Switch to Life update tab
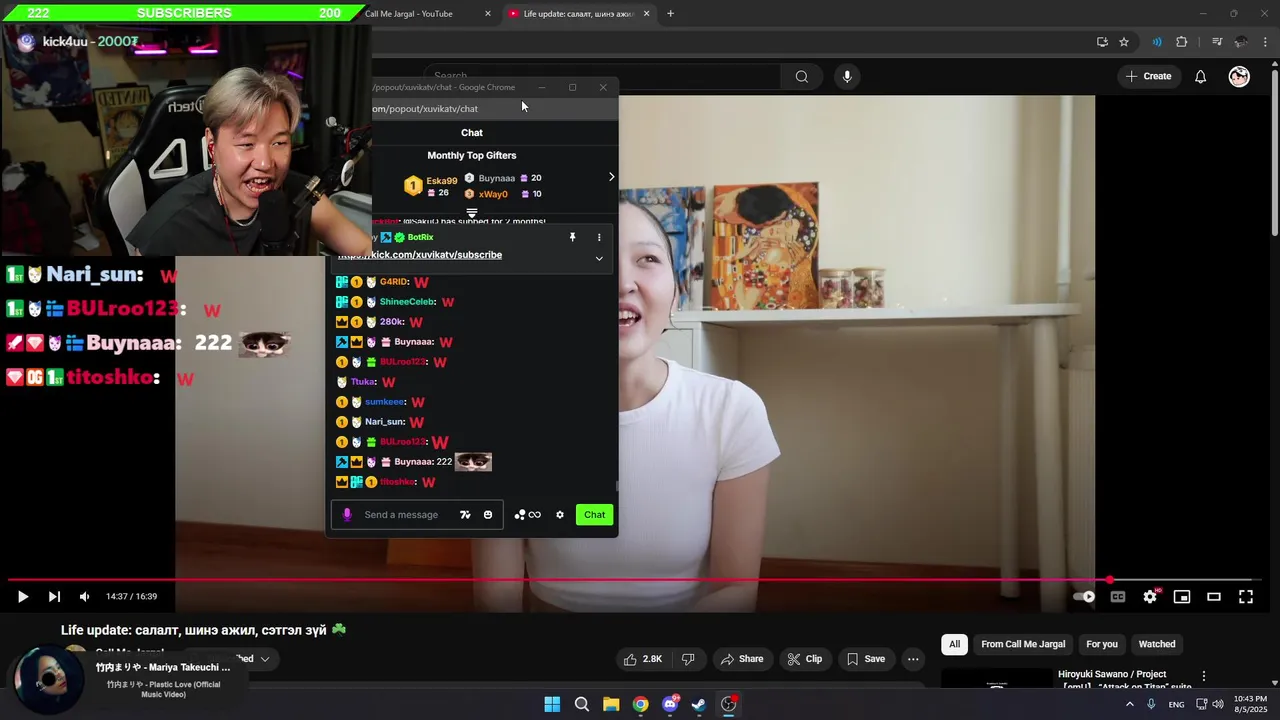The width and height of the screenshot is (1280, 720). tap(580, 14)
